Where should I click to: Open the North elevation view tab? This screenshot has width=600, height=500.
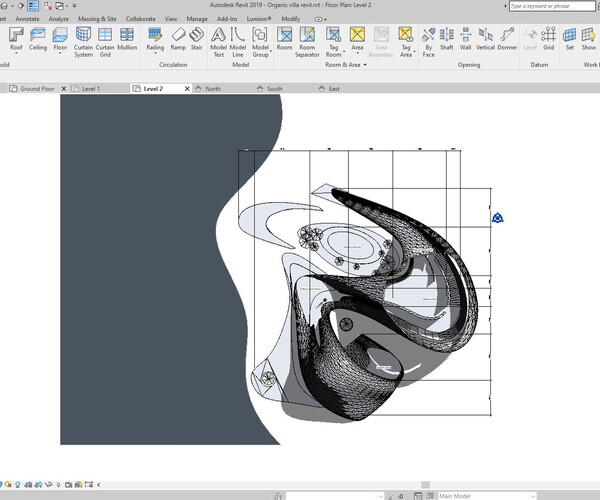click(213, 89)
